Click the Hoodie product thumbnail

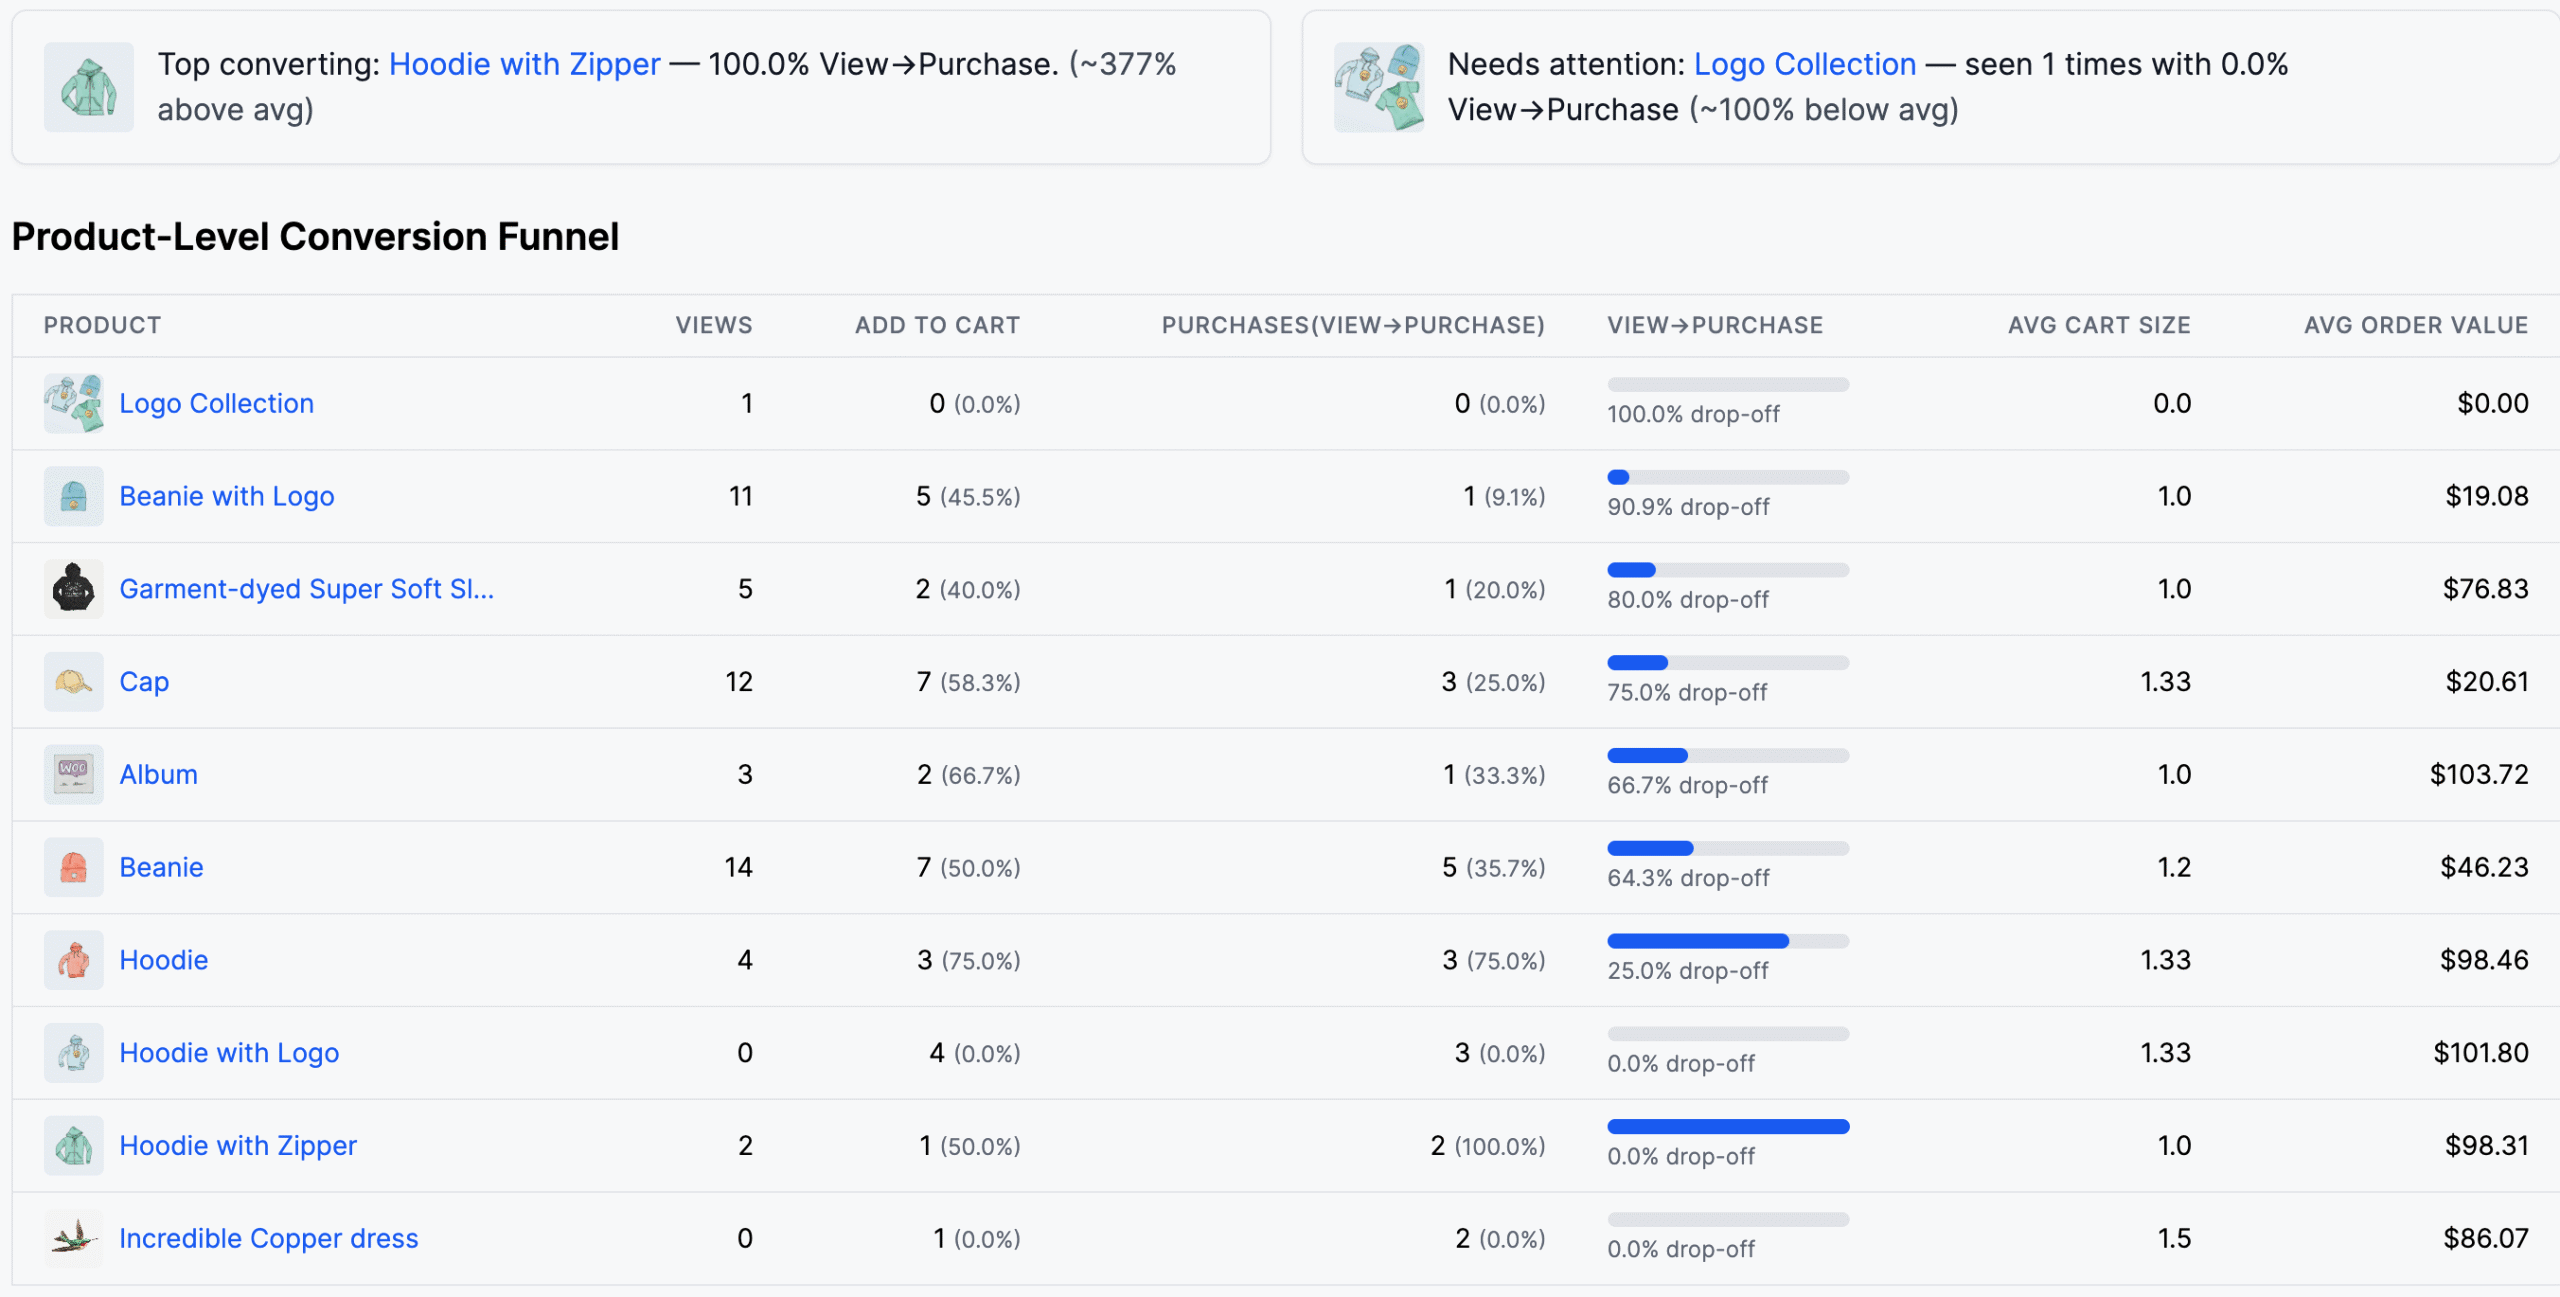[x=73, y=959]
